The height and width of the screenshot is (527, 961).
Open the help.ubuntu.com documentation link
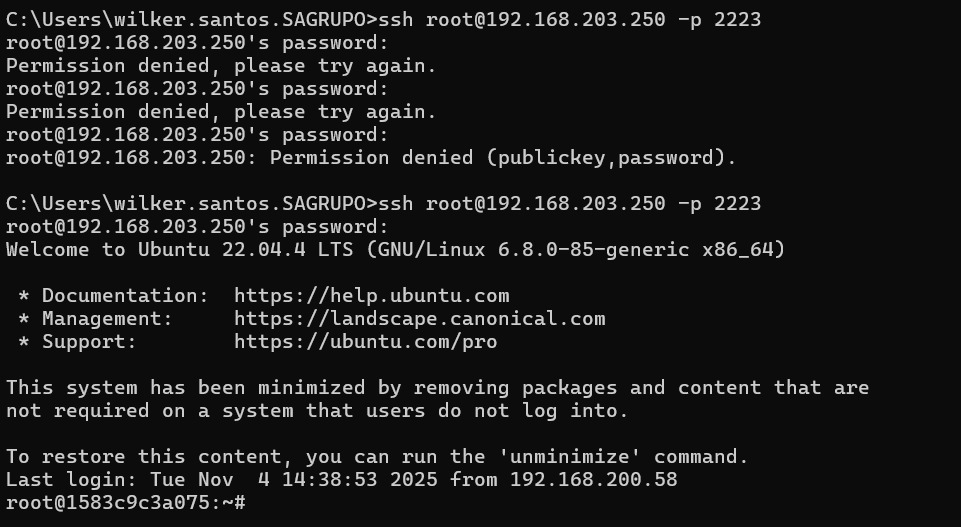(371, 296)
